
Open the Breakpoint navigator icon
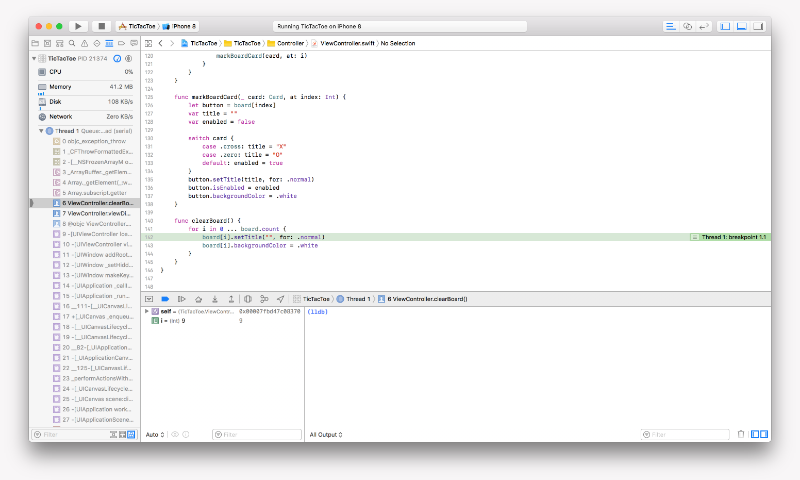121,43
